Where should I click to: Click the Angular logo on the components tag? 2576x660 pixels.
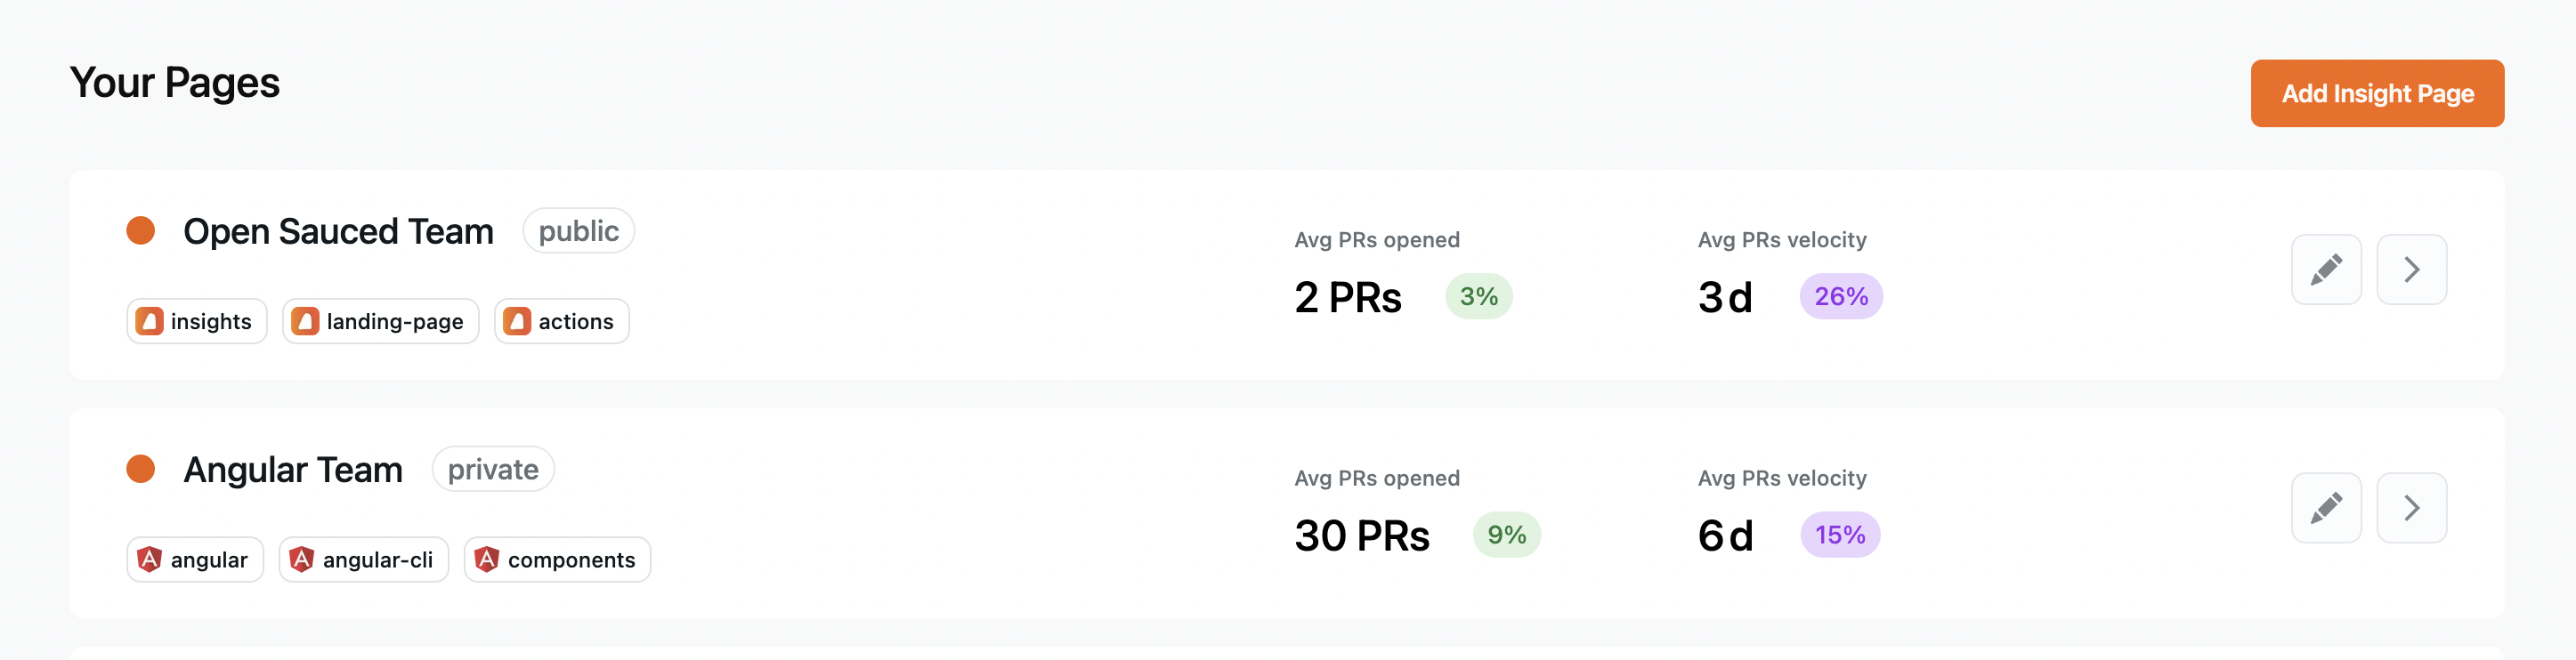(487, 559)
